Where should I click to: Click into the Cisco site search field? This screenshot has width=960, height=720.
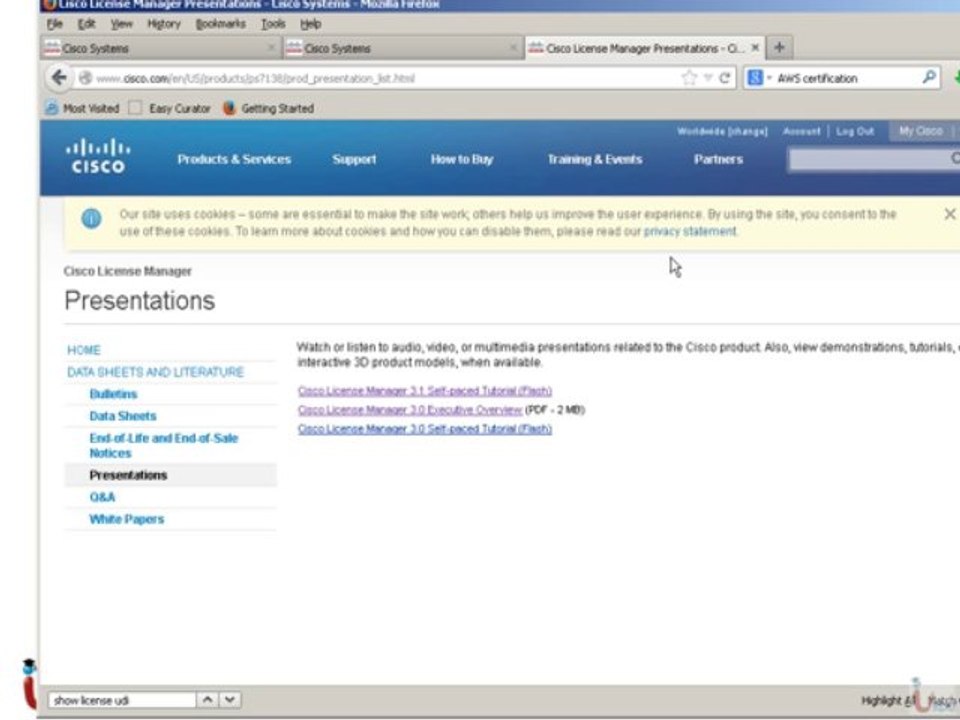click(x=874, y=159)
